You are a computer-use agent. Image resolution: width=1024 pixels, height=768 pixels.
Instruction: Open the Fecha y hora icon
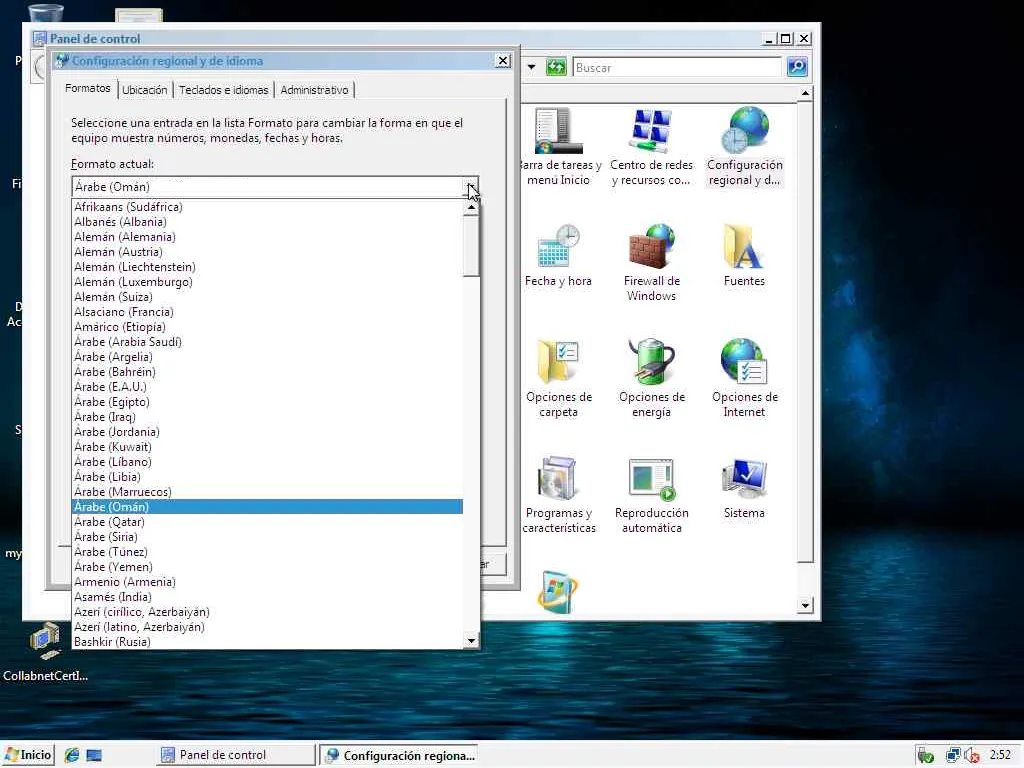tap(558, 256)
